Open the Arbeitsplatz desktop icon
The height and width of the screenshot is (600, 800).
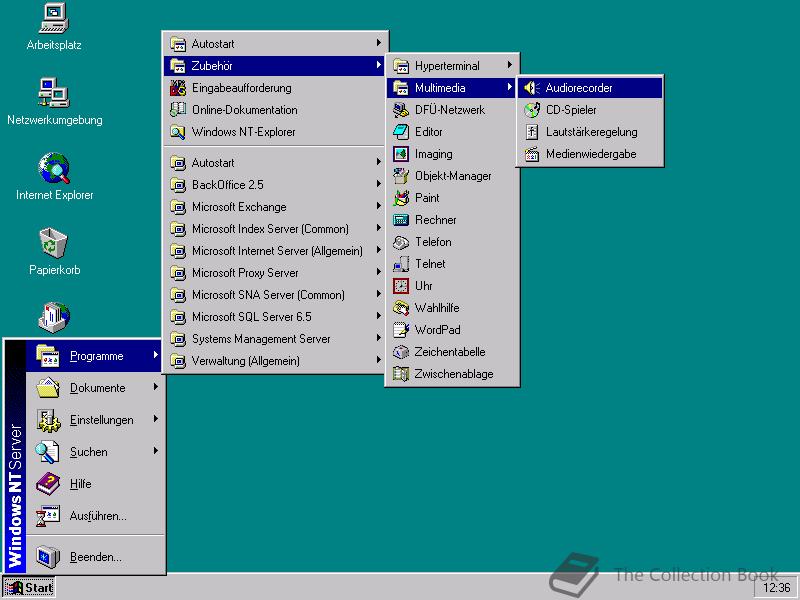click(x=54, y=27)
